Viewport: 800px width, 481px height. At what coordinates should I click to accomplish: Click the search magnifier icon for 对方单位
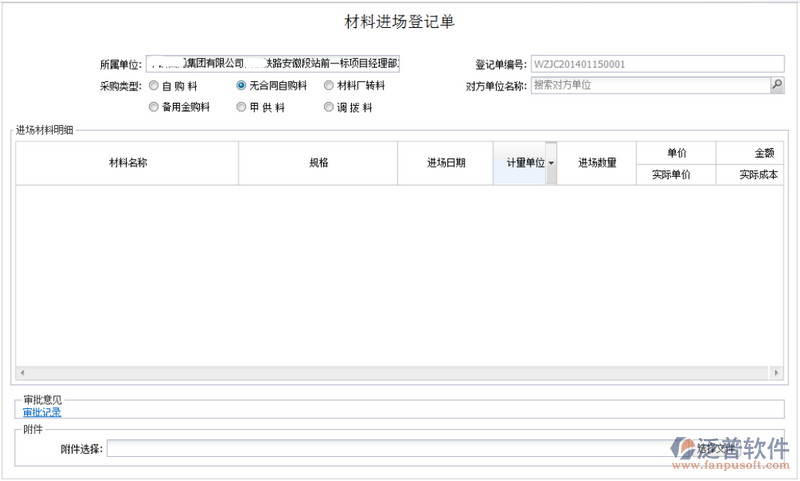point(777,86)
